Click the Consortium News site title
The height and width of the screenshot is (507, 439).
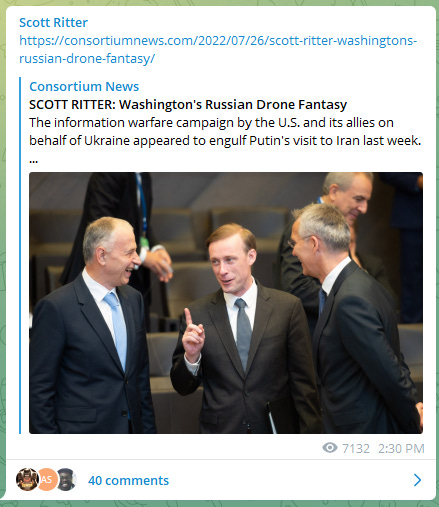(84, 86)
